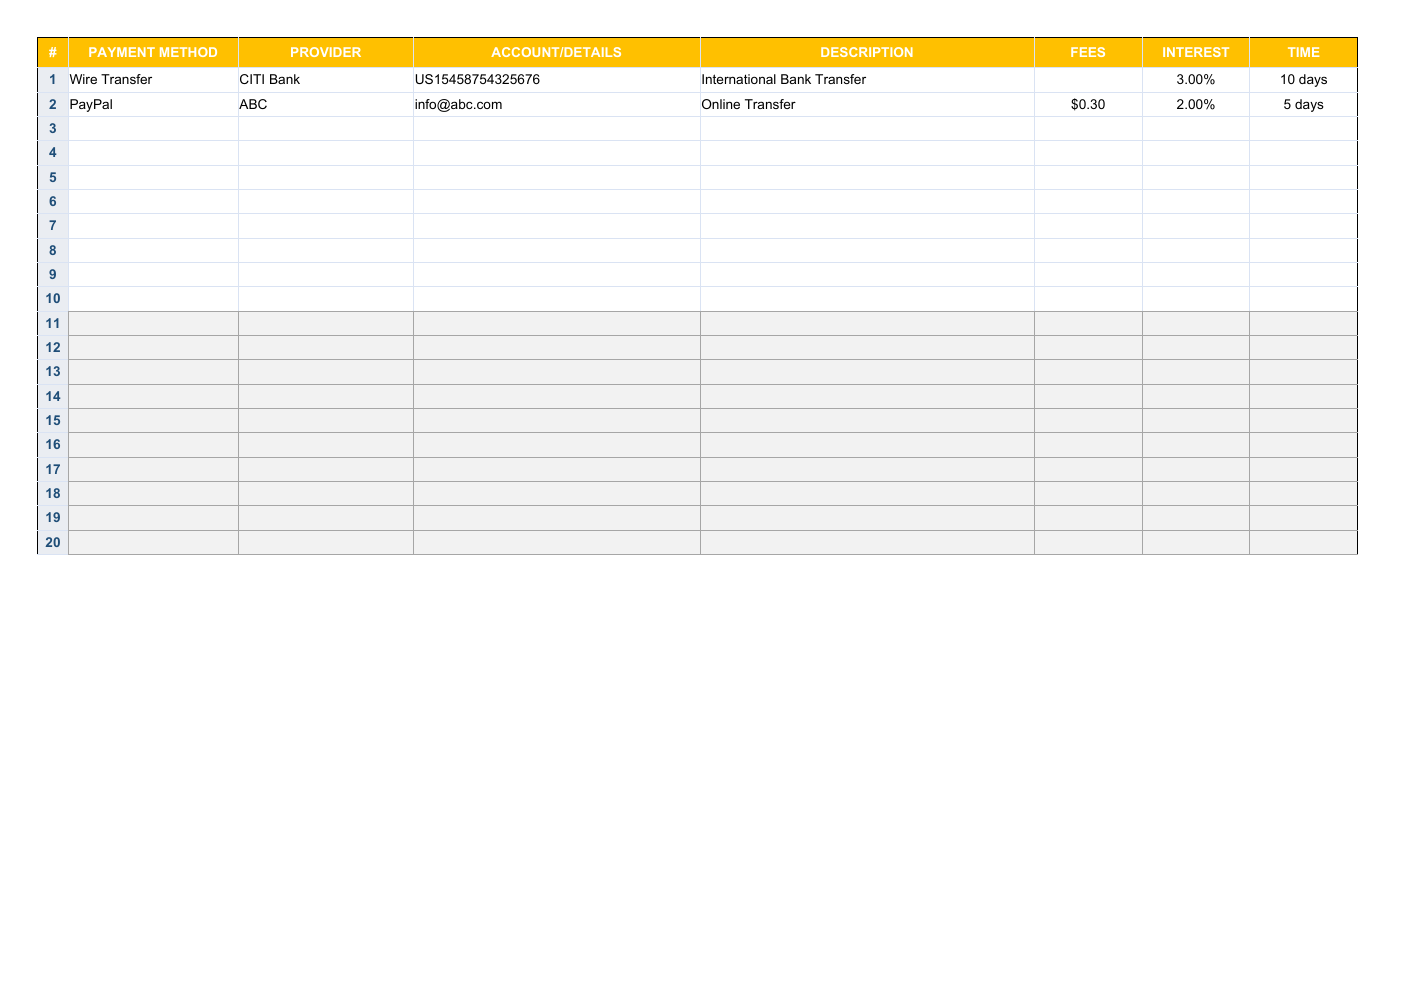Select the 10 days cell

(1304, 80)
